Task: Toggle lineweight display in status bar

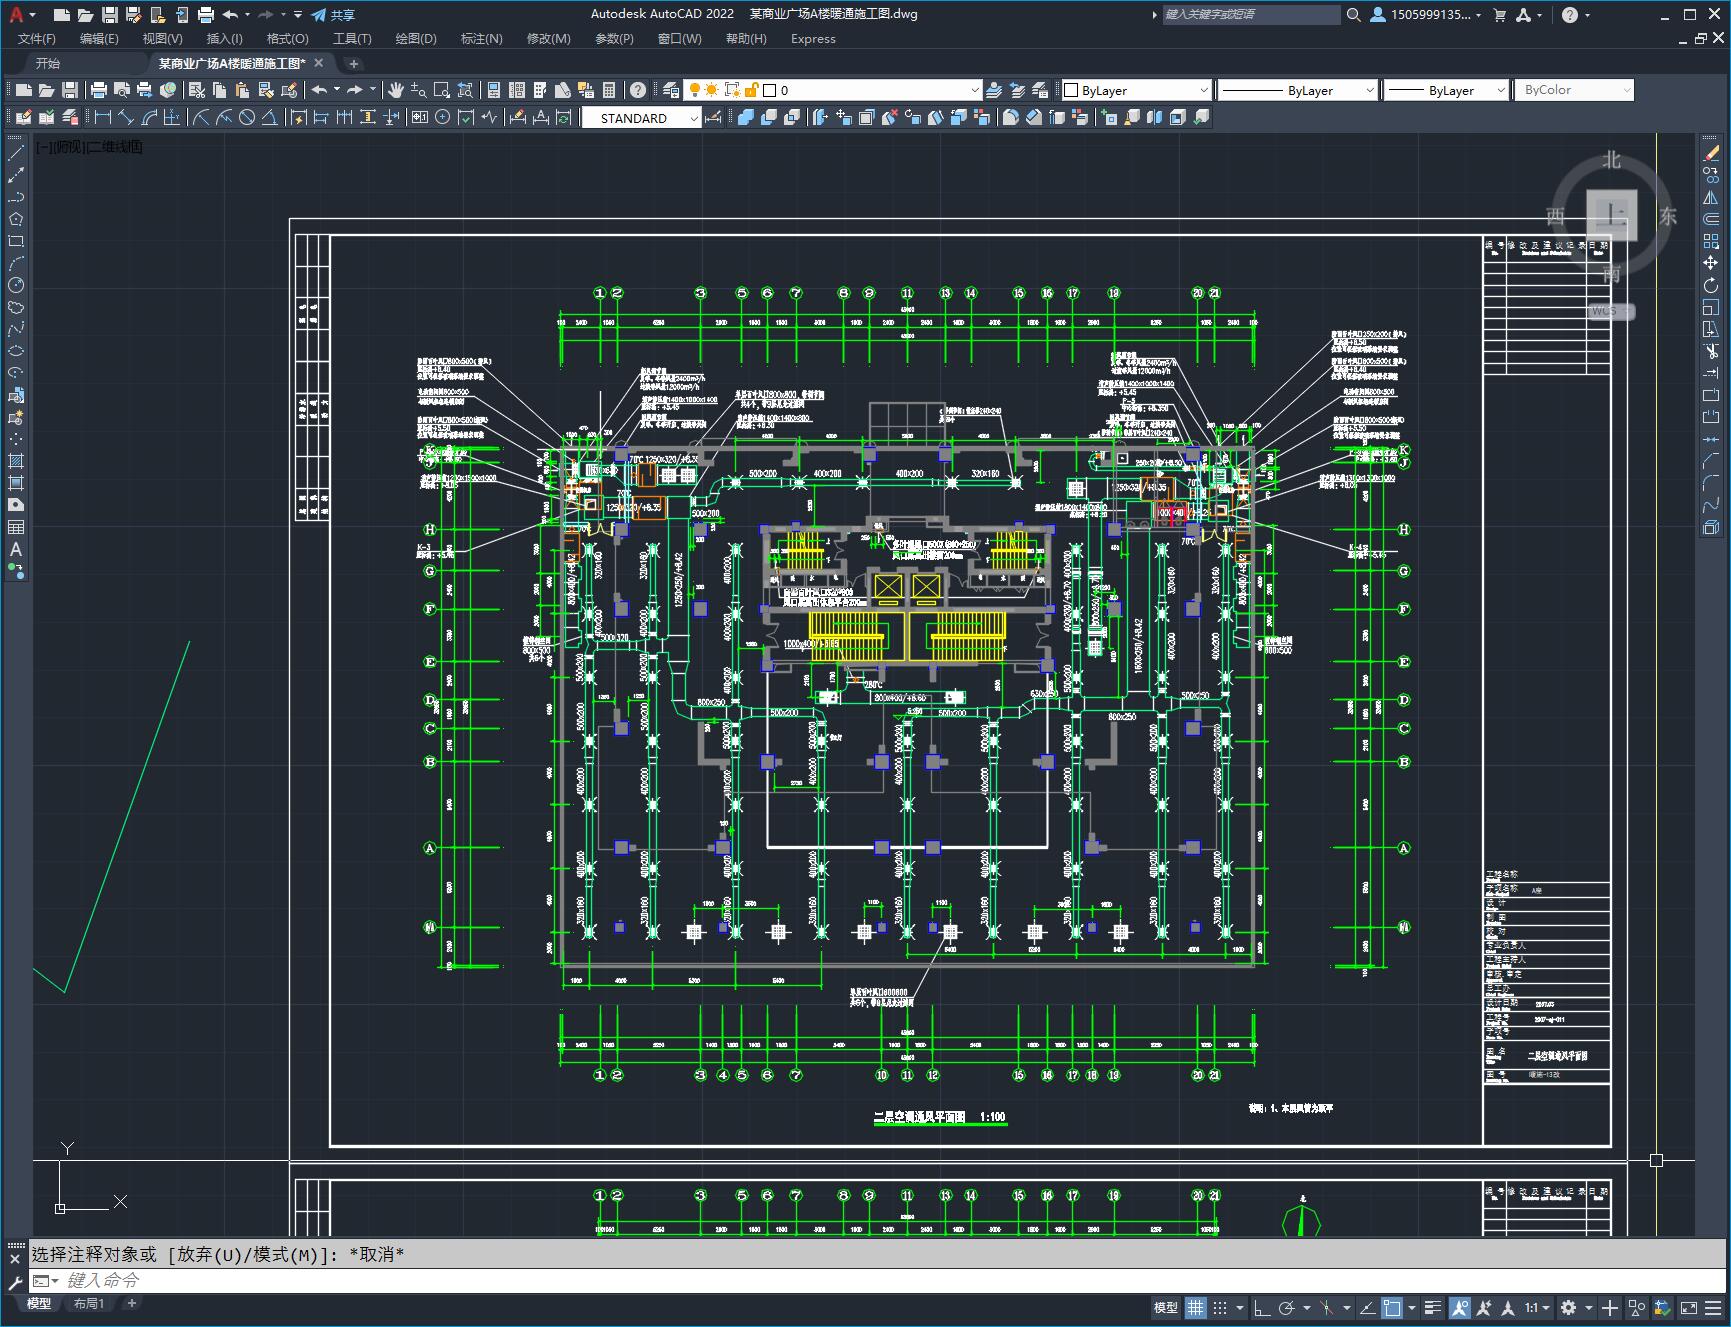Action: click(1433, 1307)
